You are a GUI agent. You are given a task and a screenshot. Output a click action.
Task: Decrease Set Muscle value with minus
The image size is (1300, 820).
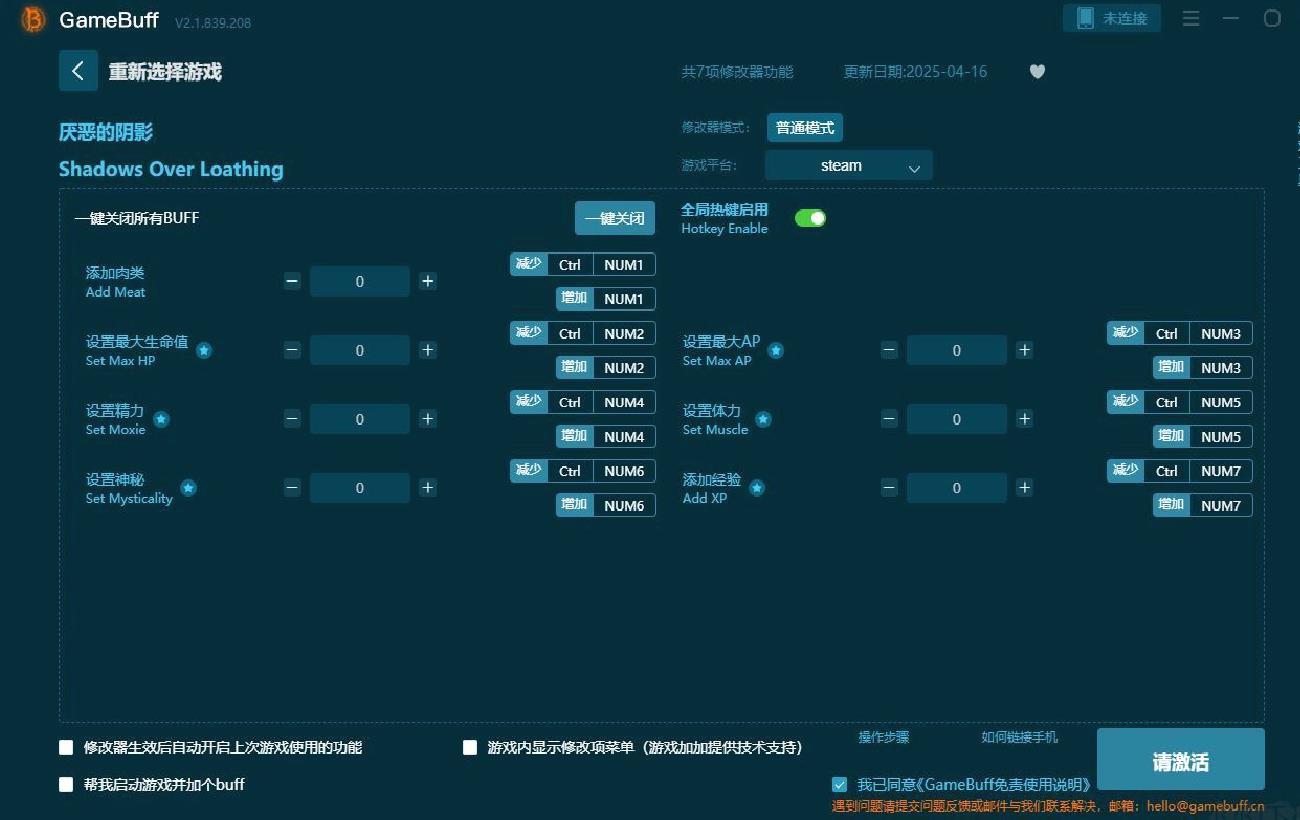(889, 420)
